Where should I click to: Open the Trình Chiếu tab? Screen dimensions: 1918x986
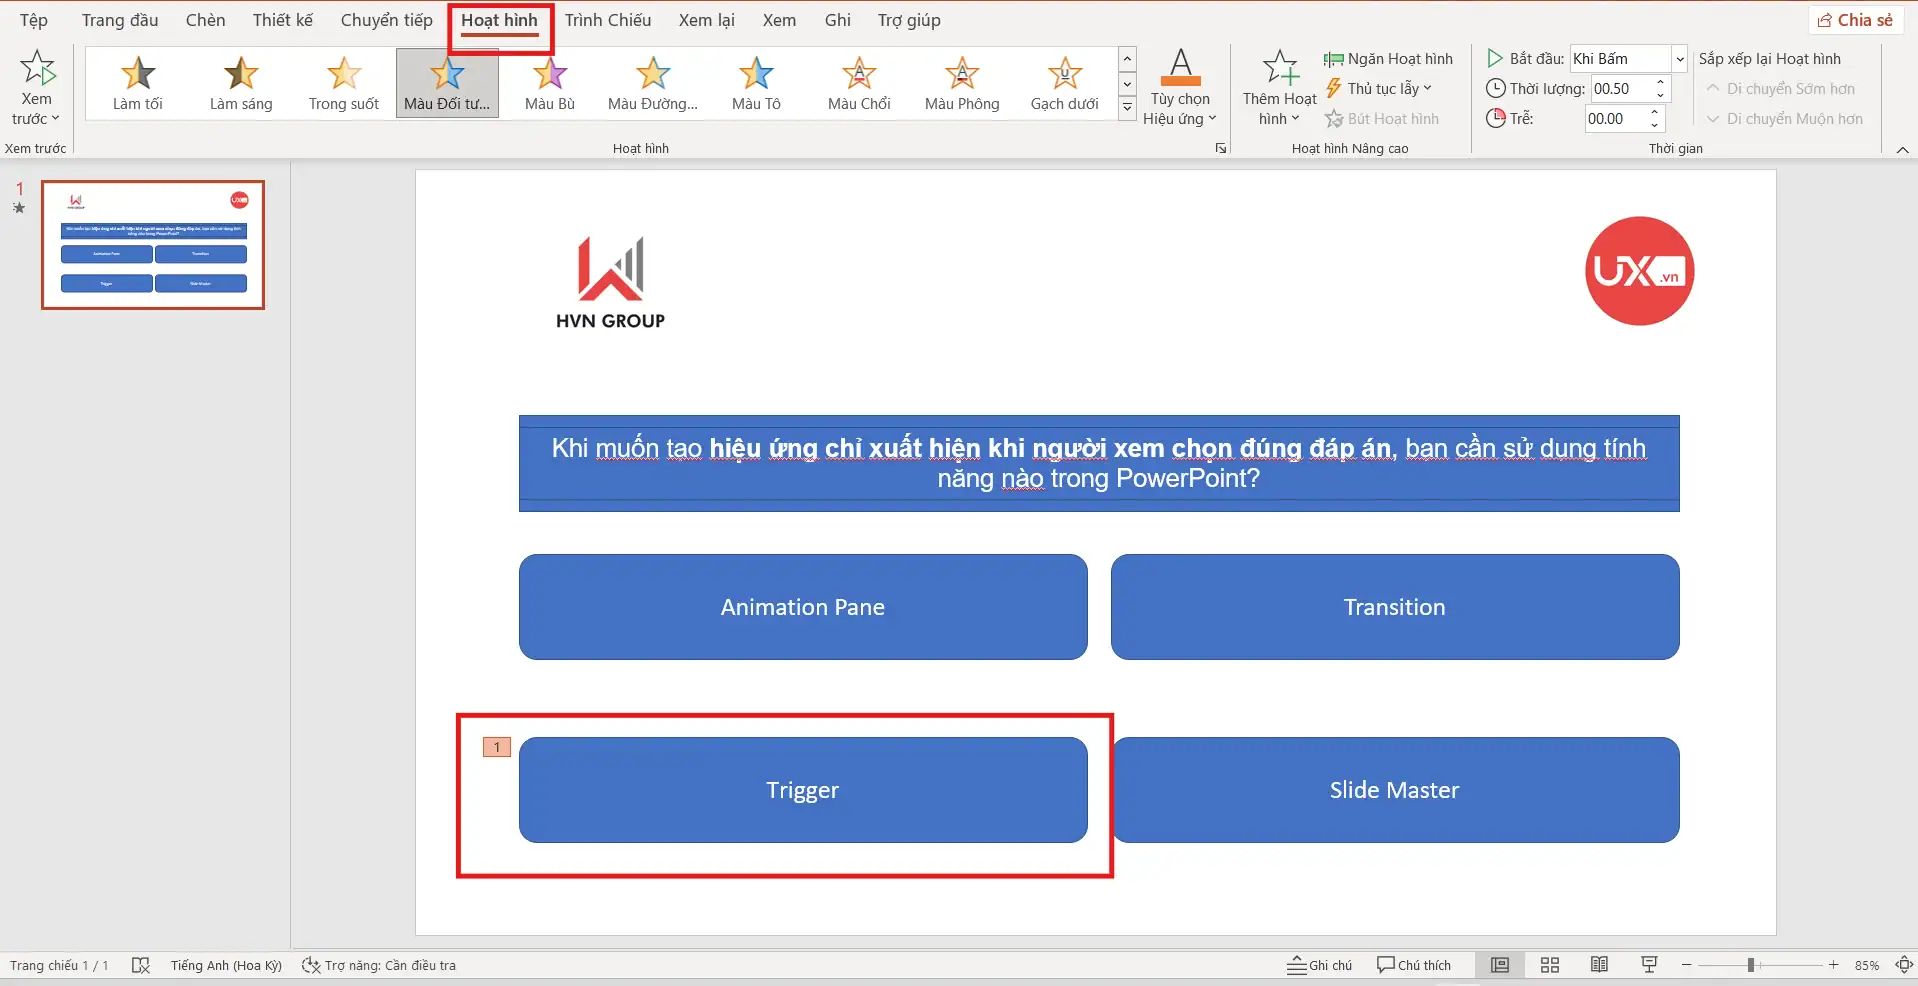[x=607, y=20]
